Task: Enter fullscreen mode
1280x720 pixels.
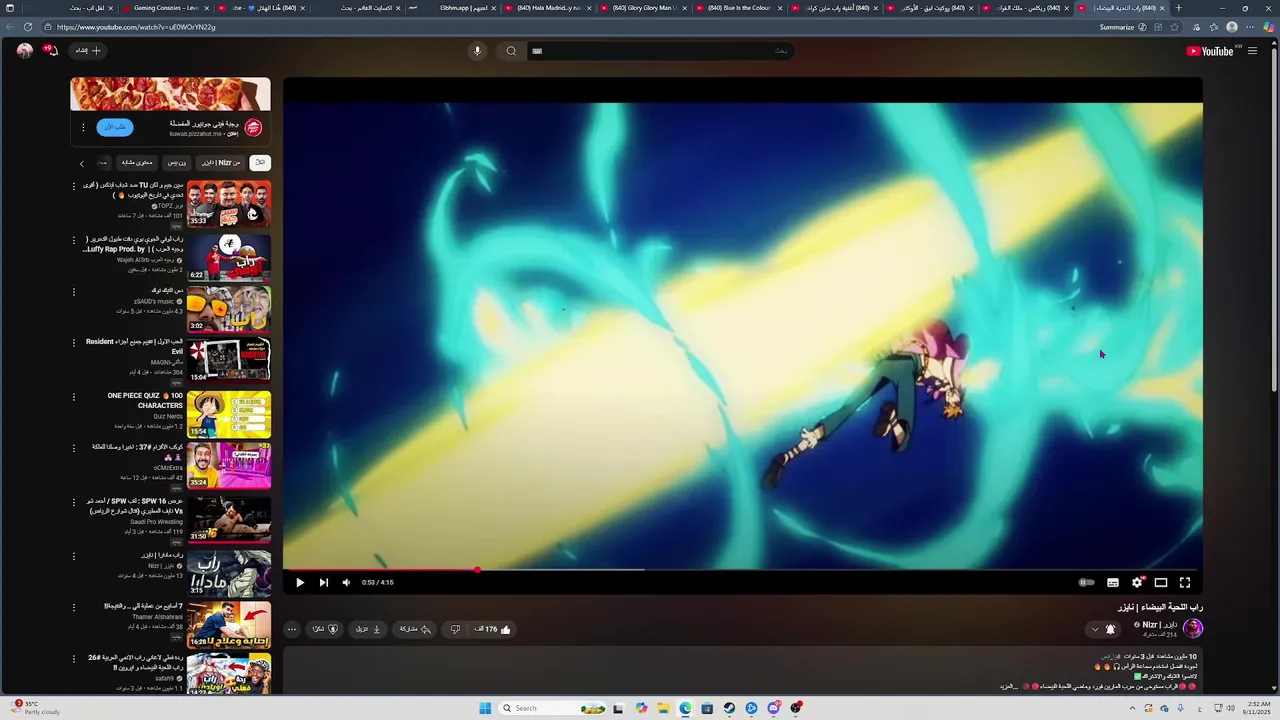Action: click(x=1185, y=582)
